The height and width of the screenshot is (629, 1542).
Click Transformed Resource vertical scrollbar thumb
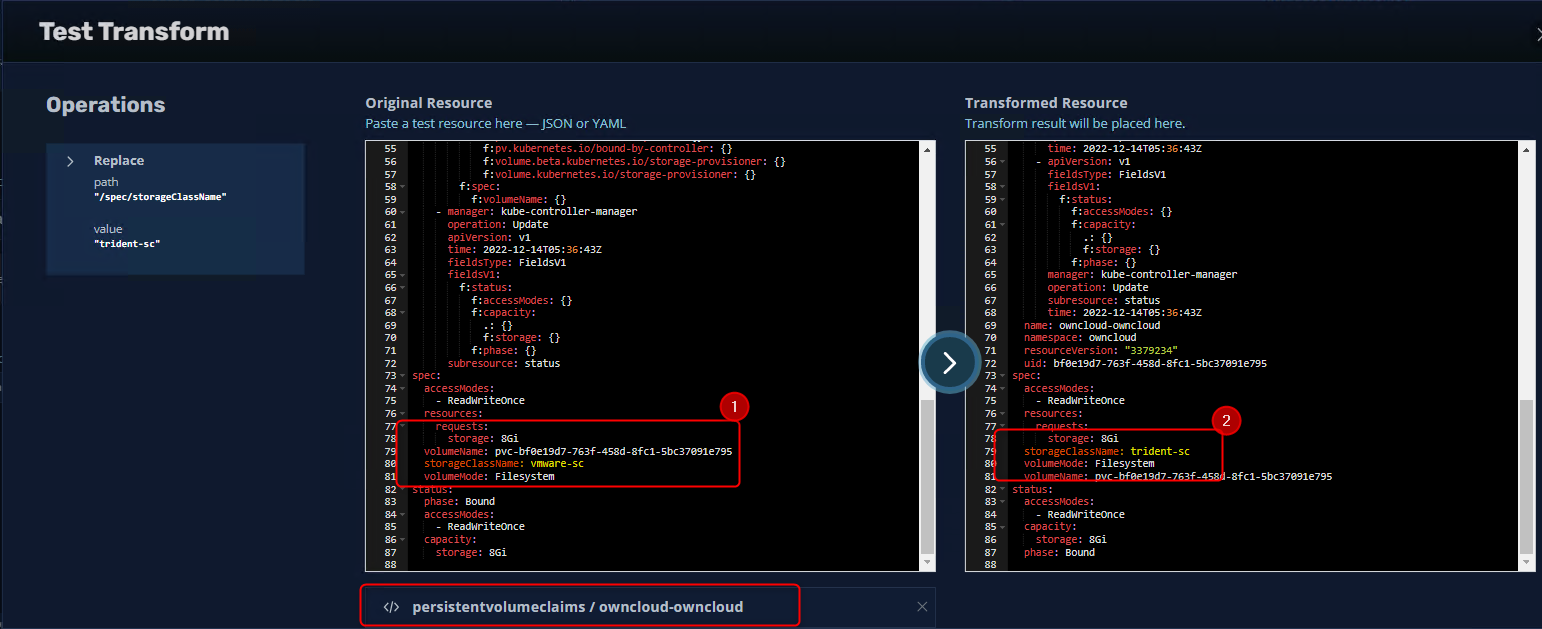point(1526,476)
